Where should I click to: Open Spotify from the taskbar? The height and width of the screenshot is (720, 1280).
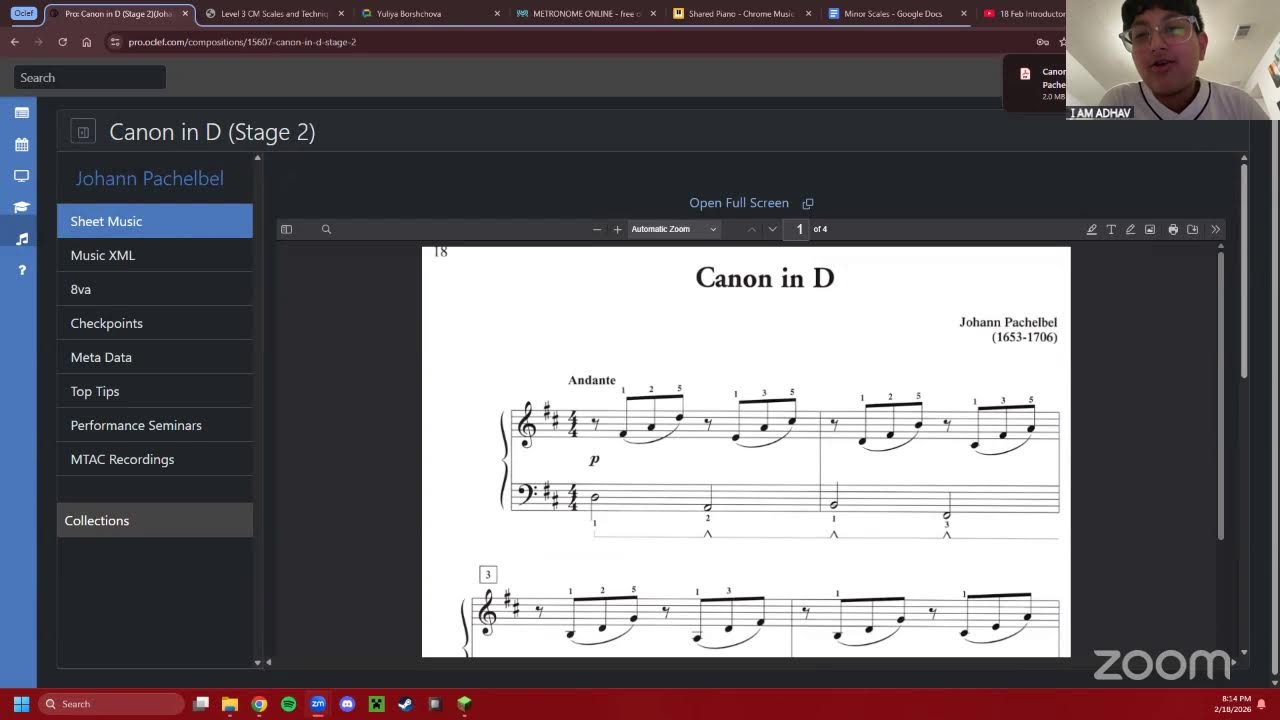(288, 704)
